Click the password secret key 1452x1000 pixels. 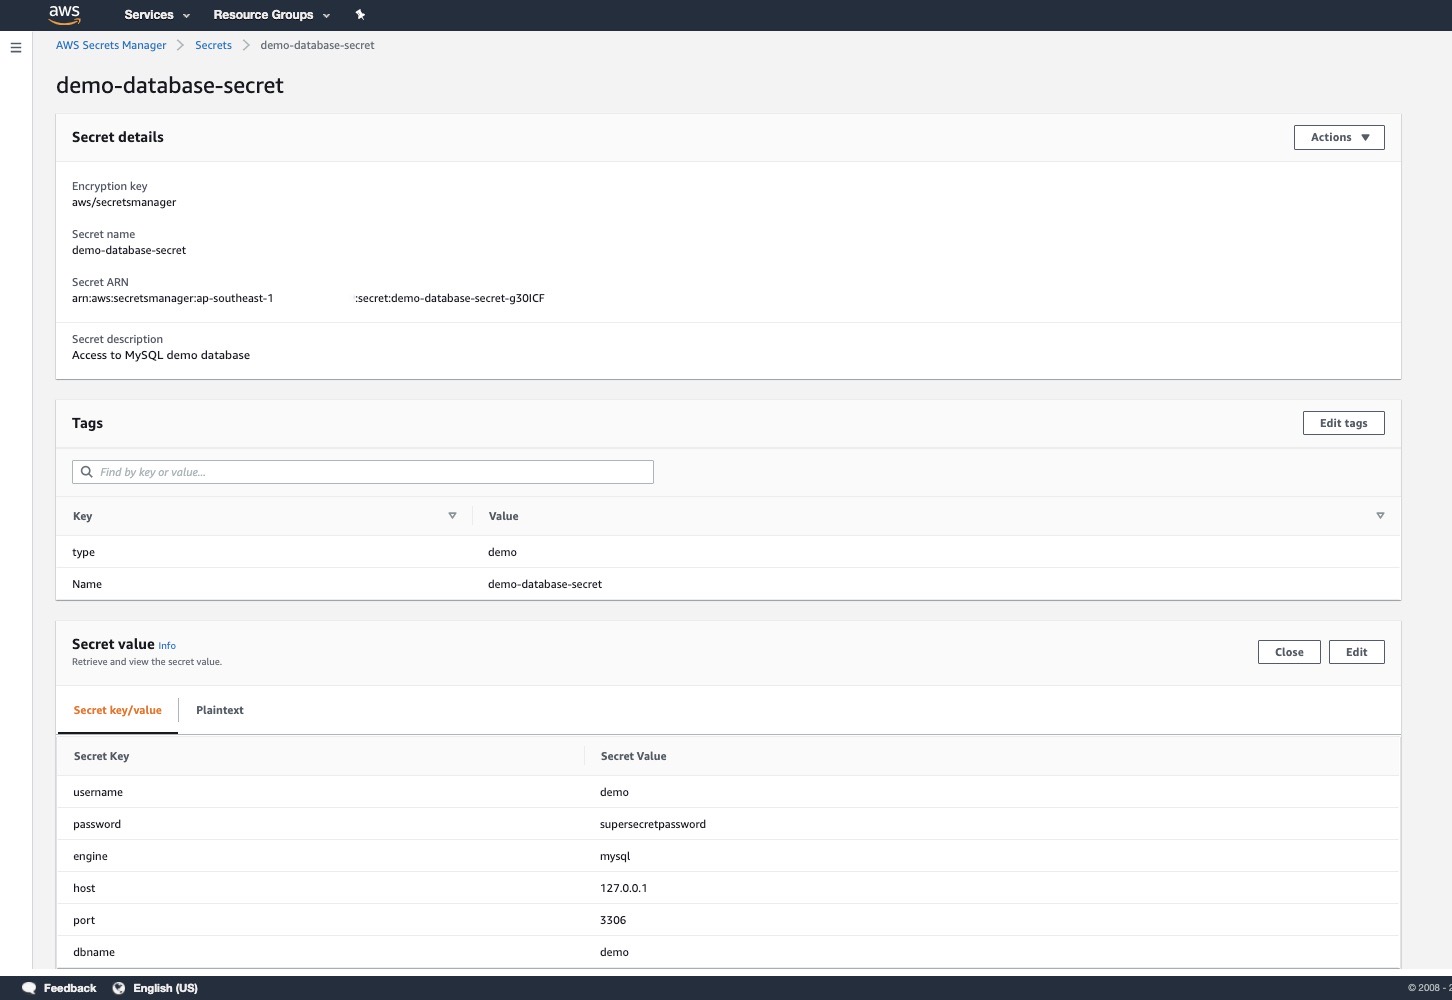click(97, 824)
